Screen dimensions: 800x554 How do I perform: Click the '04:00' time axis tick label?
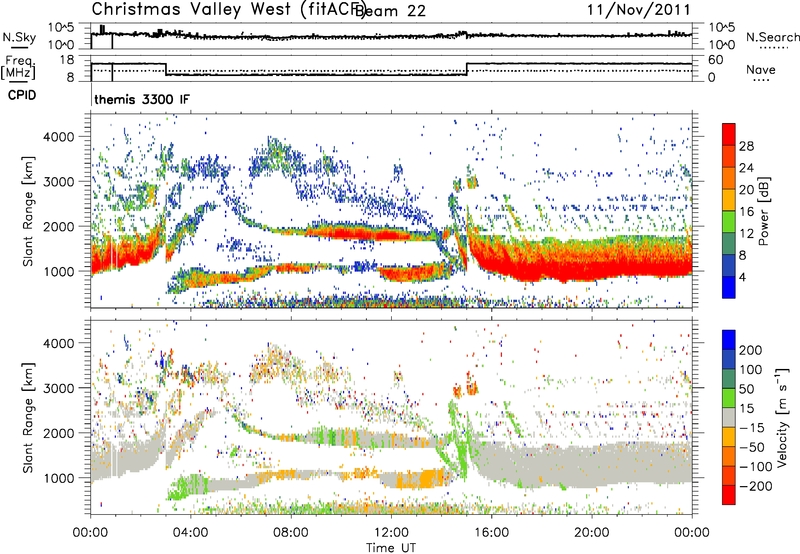click(191, 533)
